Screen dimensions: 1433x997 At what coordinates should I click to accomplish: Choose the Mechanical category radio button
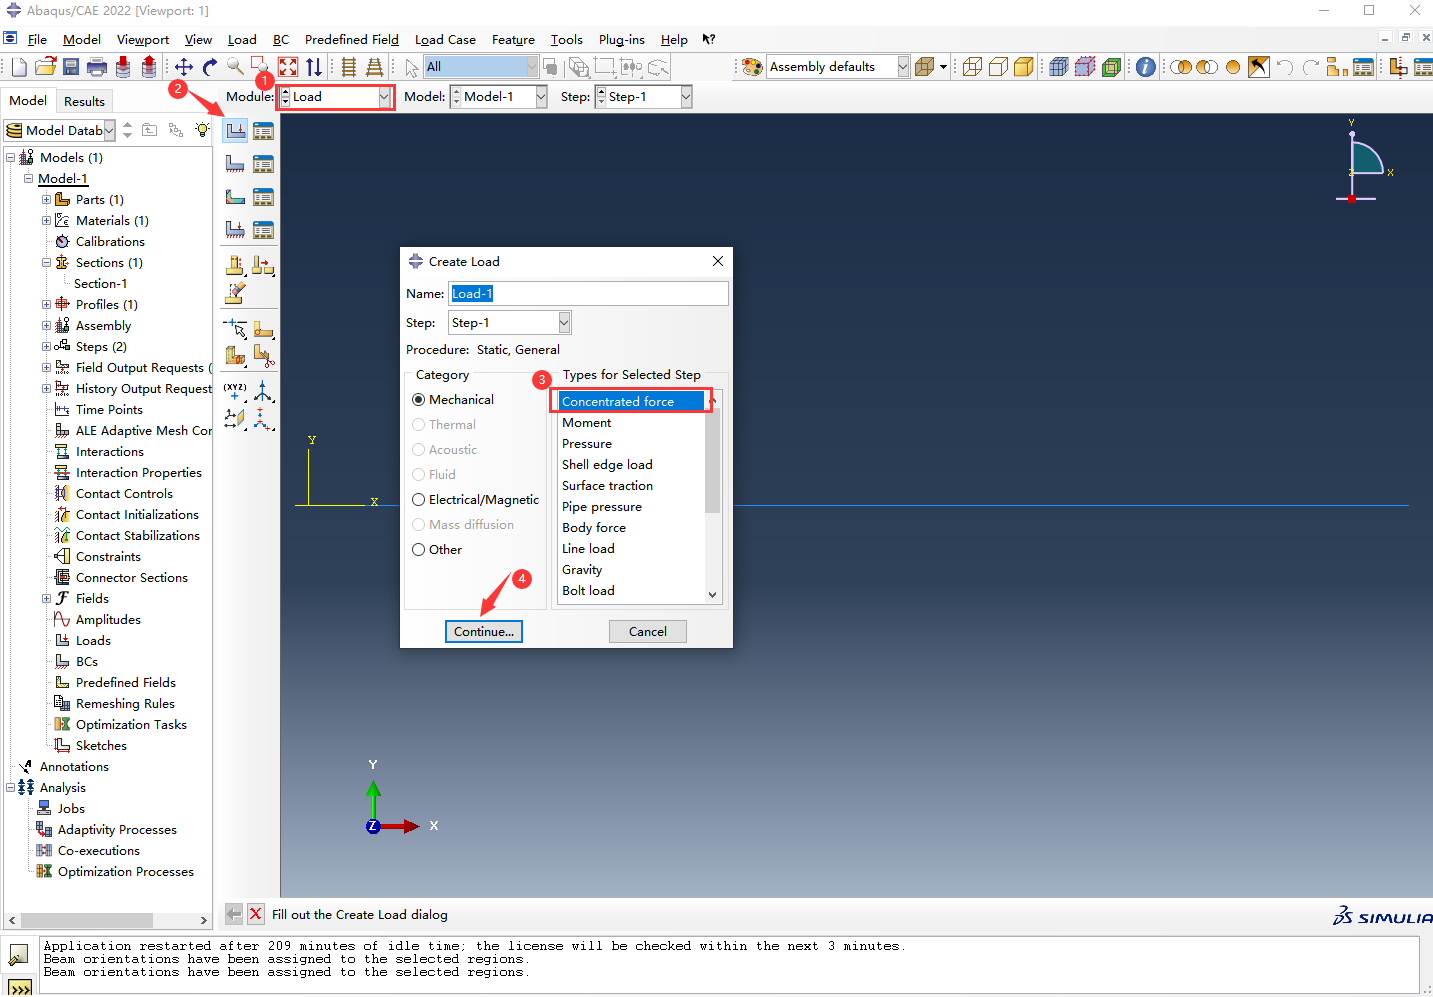(419, 400)
